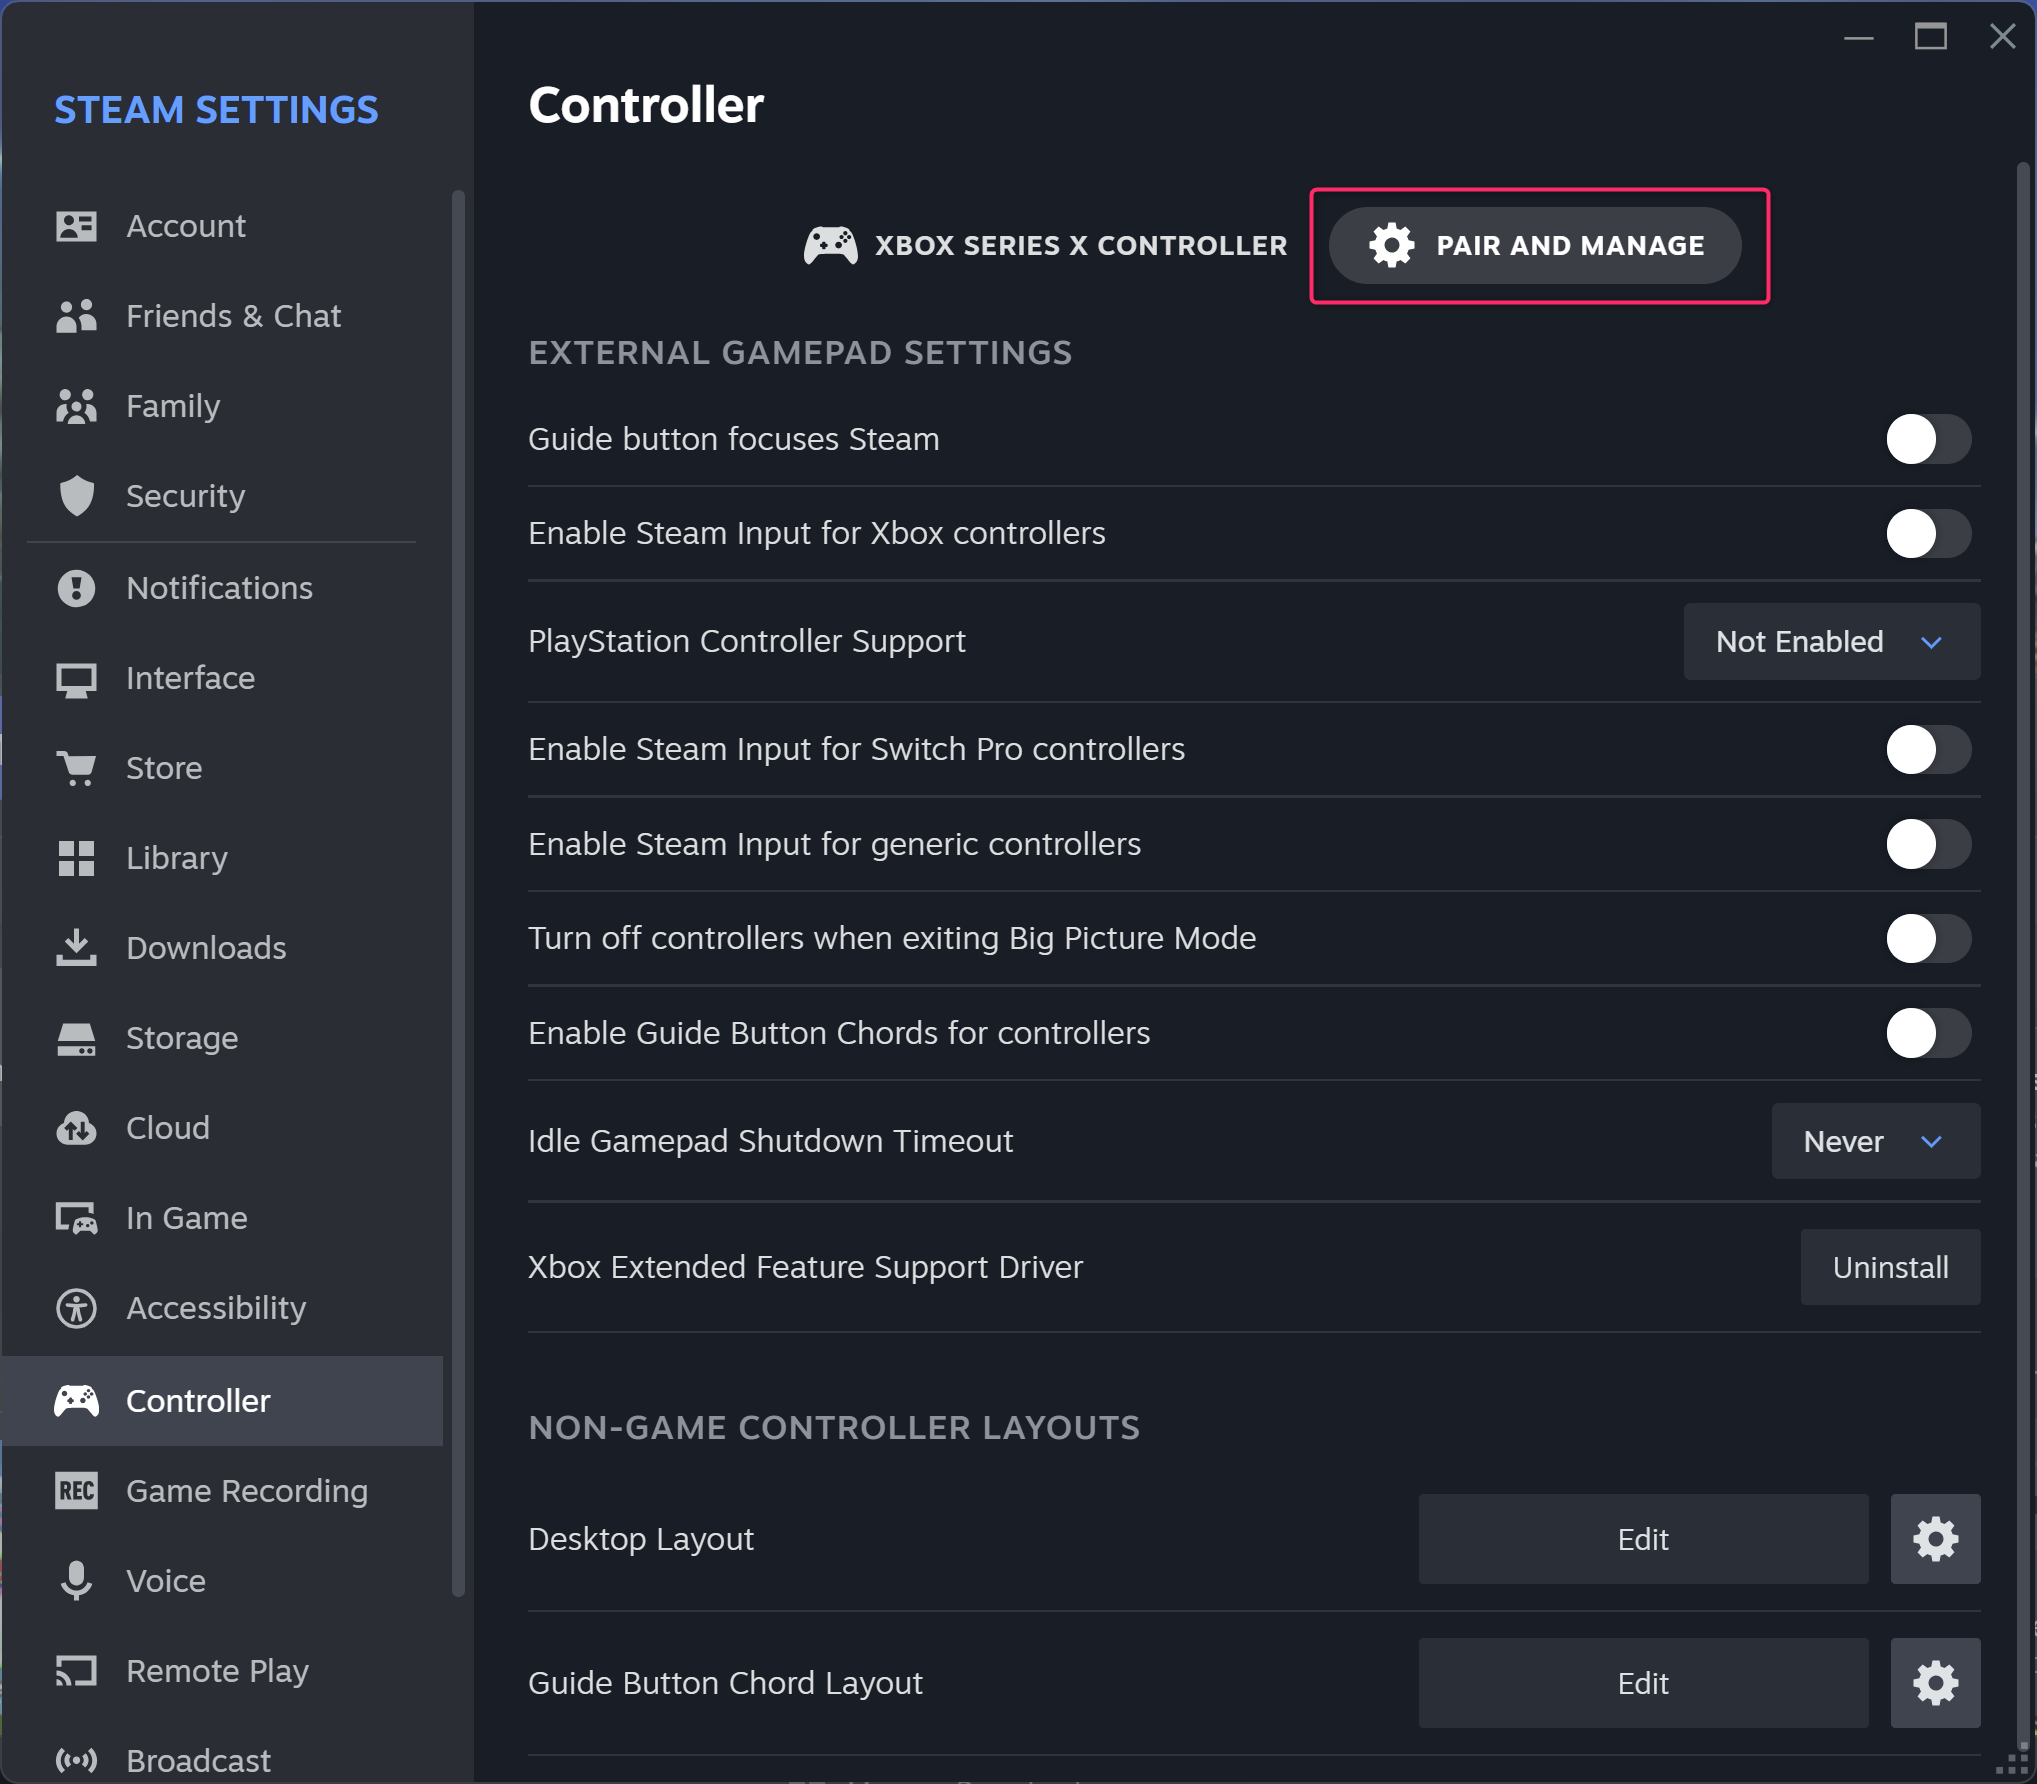Click the Xbox Series X gamepad icon
Image resolution: width=2037 pixels, height=1784 pixels.
[830, 246]
